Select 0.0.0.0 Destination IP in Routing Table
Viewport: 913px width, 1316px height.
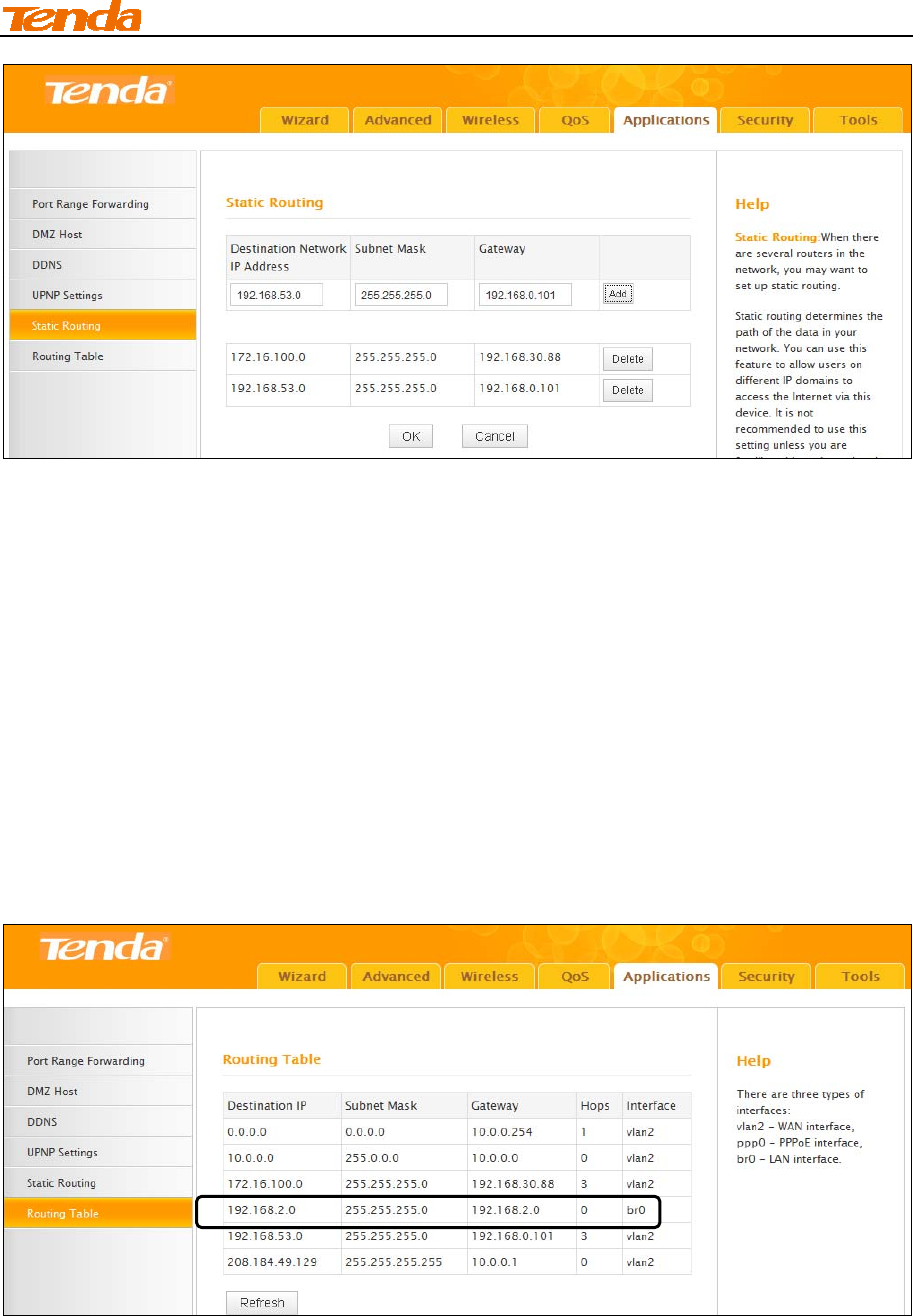click(247, 1132)
